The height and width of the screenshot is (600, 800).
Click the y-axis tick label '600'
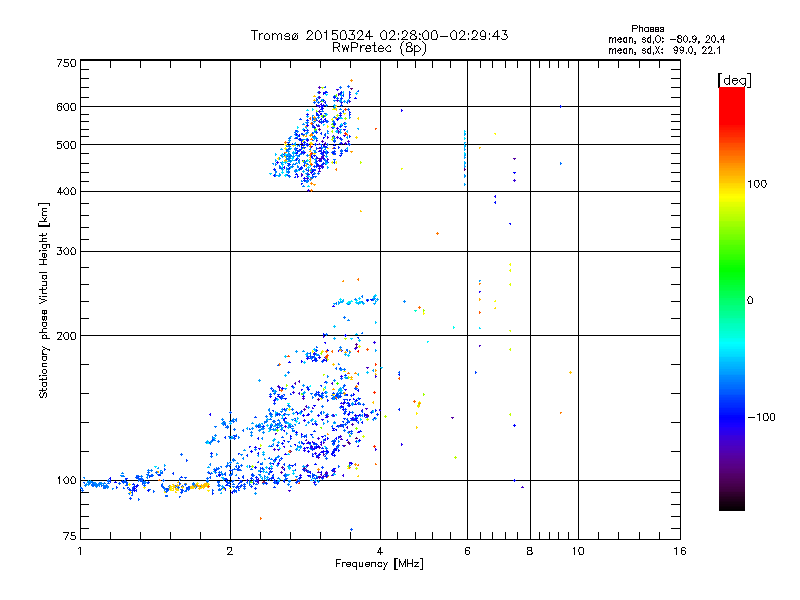[x=66, y=107]
